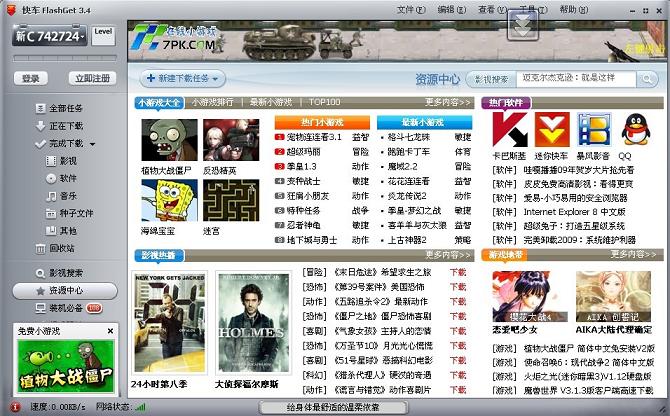Click the floating download drop-zone icon
670x416 pixels.
[522, 25]
